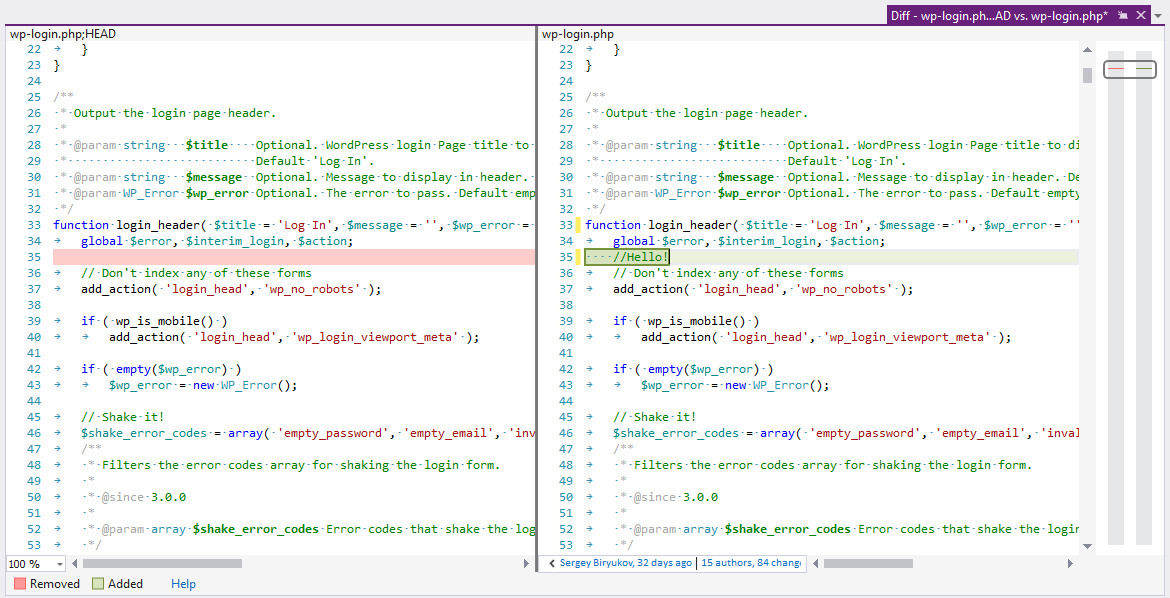Click the red Removed legend swatch
Viewport: 1170px width, 598px height.
[x=20, y=584]
